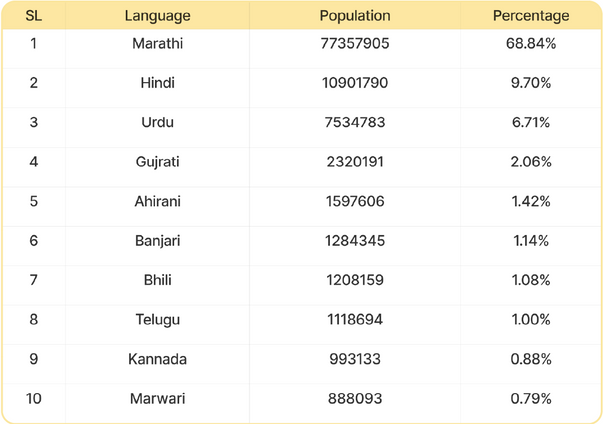603x424 pixels.
Task: Click the SL column header
Action: pos(33,16)
